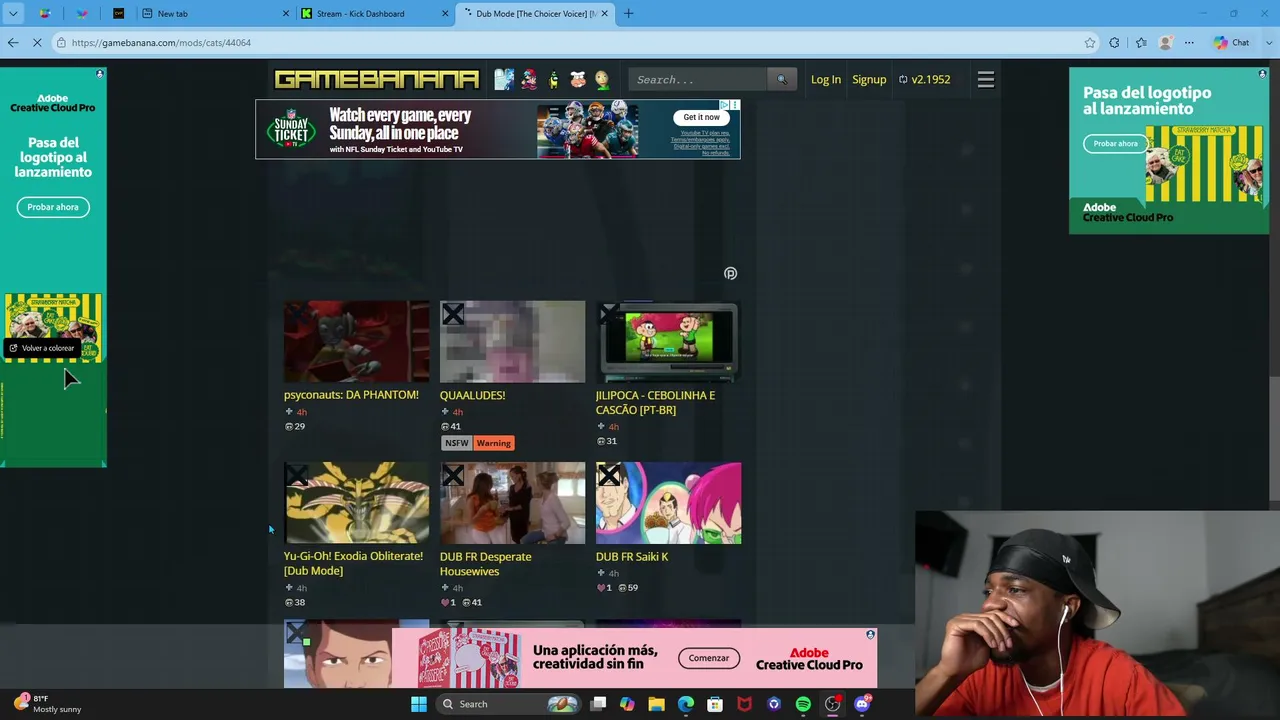Focus the GameBanana search field
1280x720 pixels.
click(x=698, y=80)
